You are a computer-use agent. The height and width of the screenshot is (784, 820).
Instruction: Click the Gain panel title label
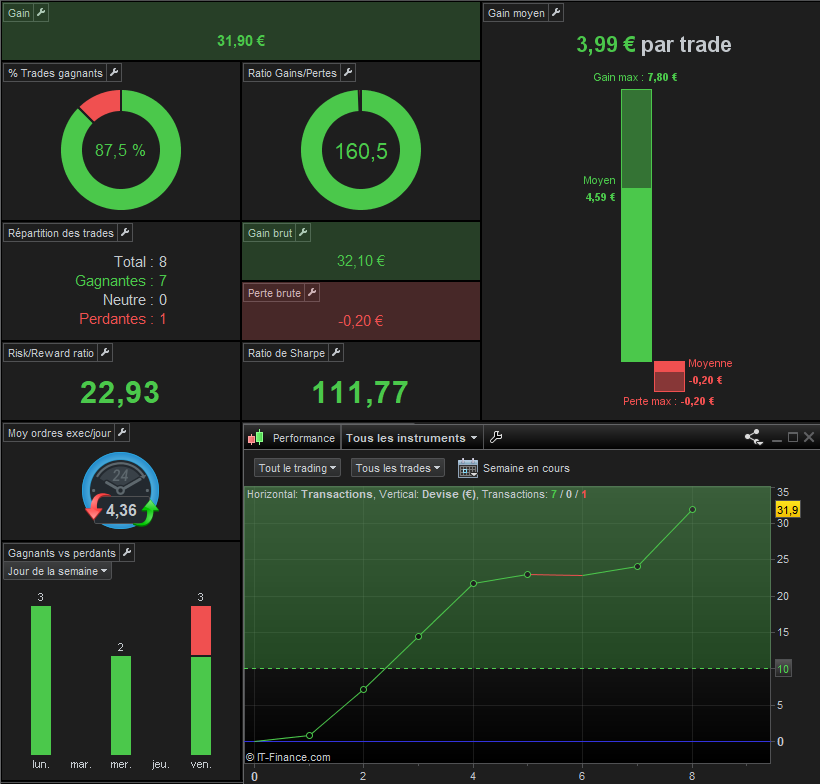(19, 13)
